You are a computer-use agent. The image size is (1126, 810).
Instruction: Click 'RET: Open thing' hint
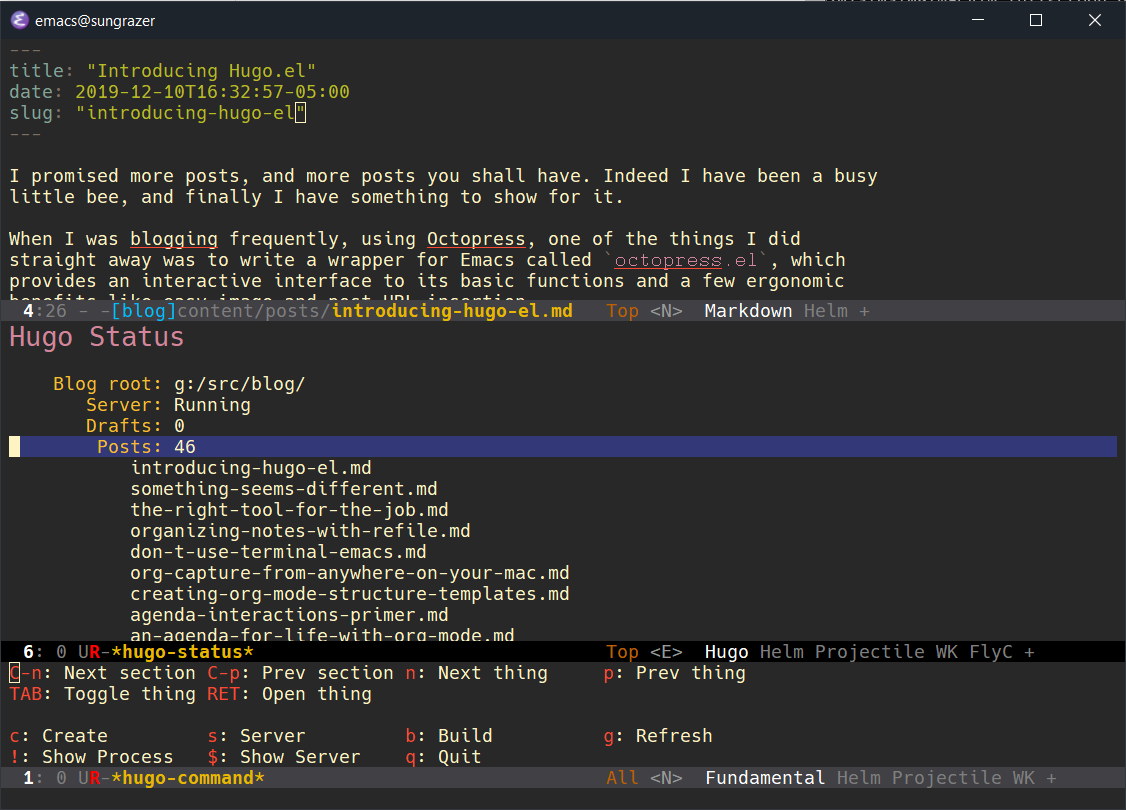tap(289, 694)
